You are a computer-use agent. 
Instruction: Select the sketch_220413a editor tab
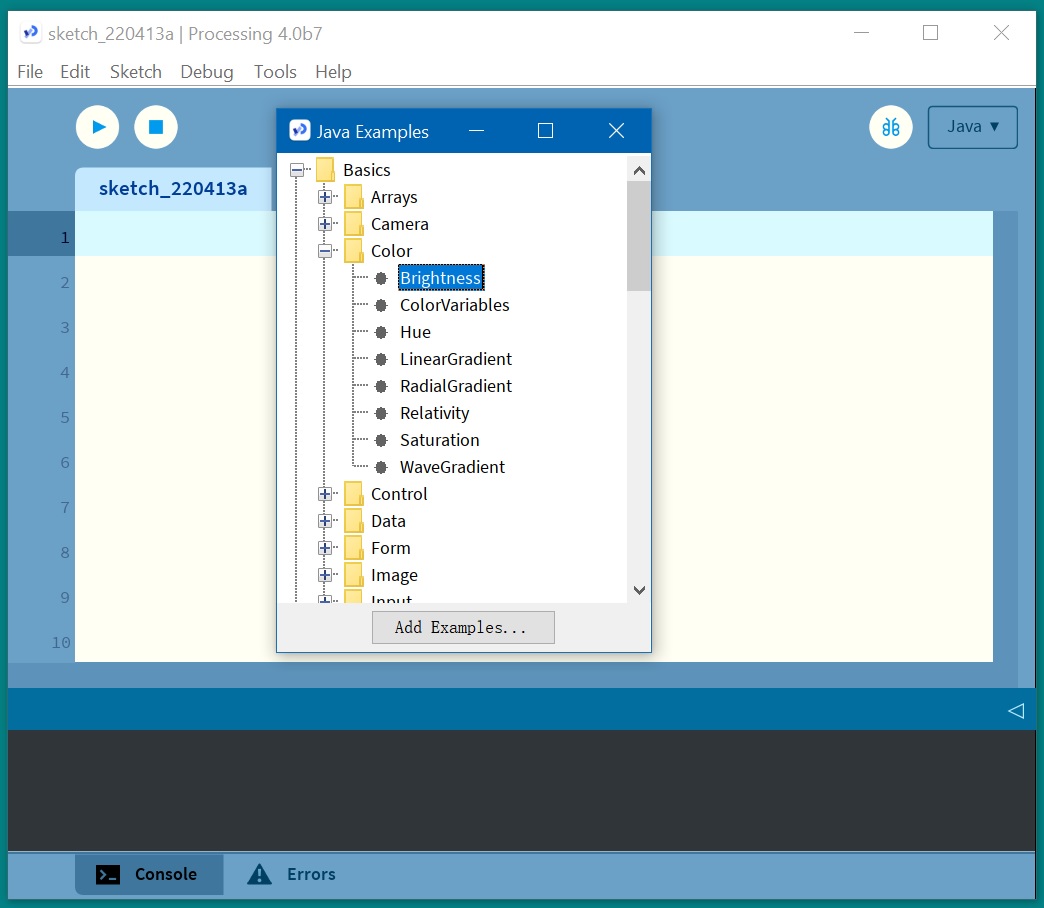click(x=173, y=188)
